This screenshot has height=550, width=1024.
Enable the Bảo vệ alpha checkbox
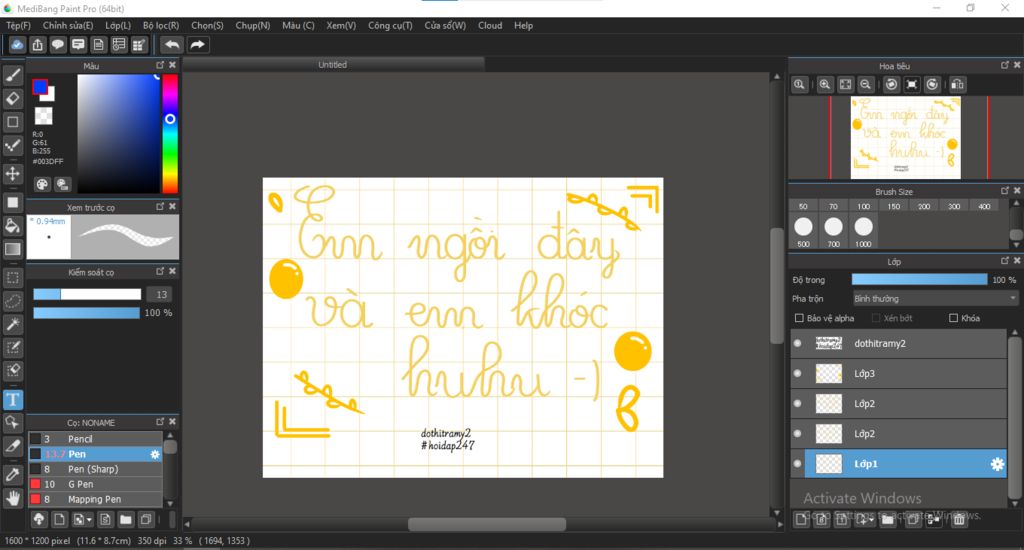pos(799,318)
